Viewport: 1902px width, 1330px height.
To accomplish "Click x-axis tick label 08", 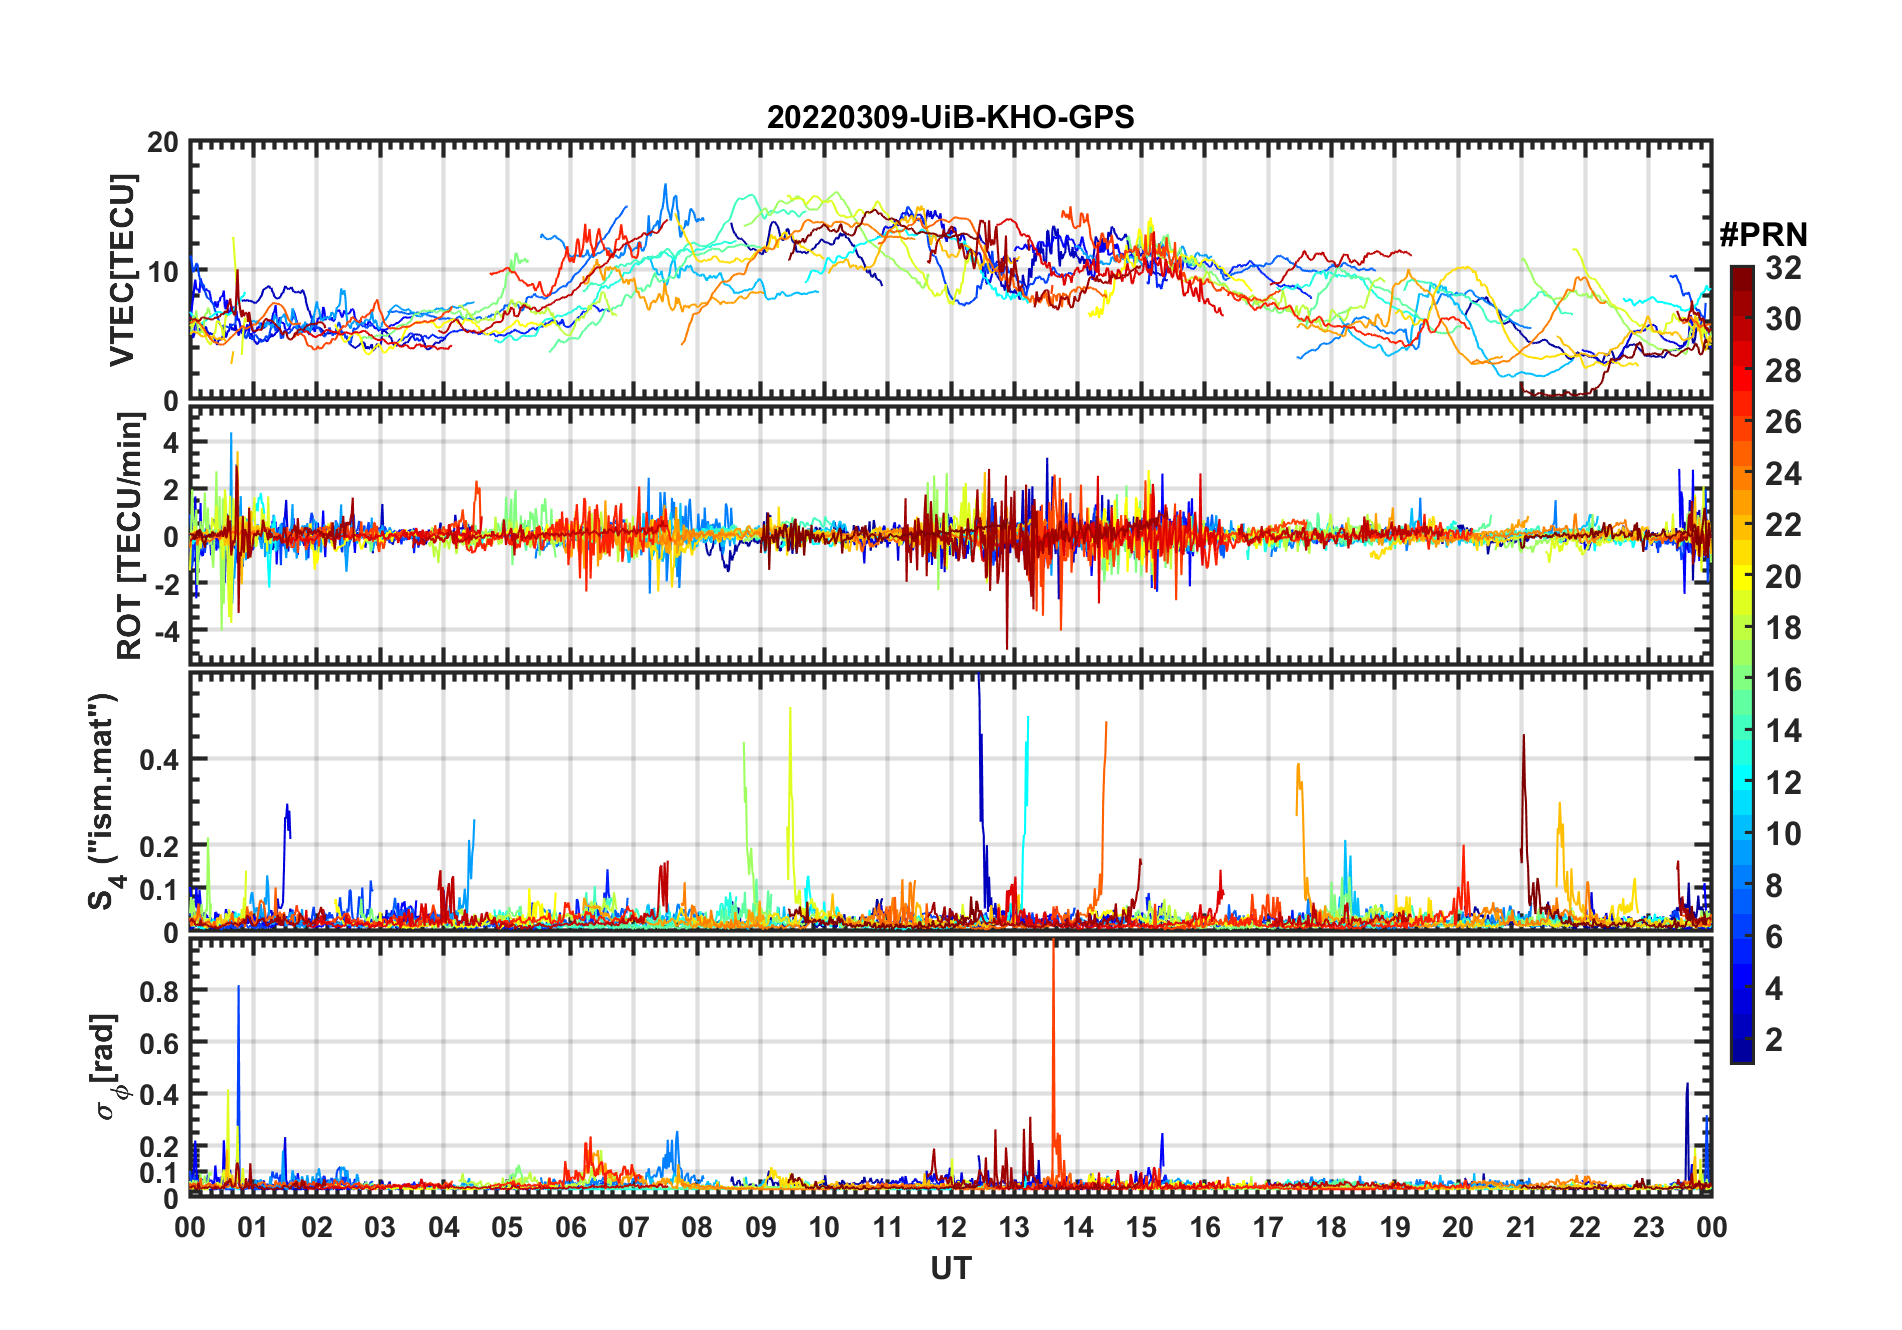I will 697,1227.
